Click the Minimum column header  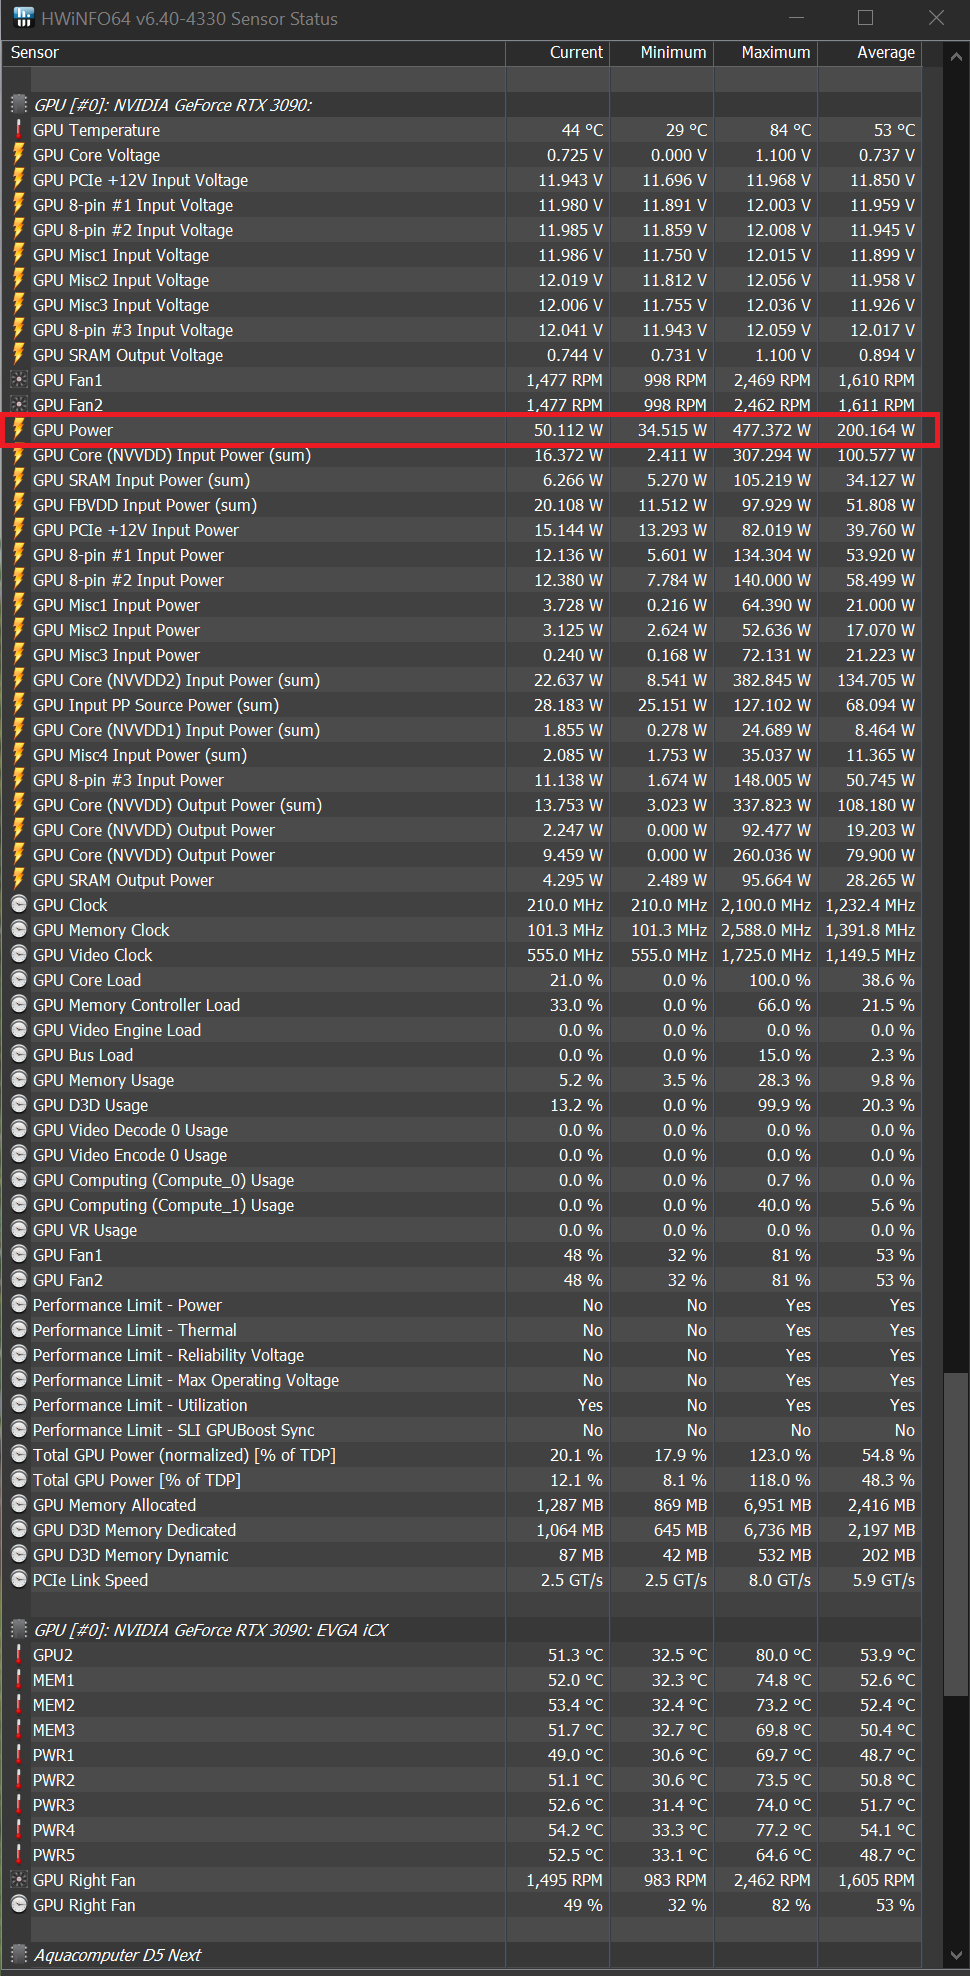[x=662, y=53]
